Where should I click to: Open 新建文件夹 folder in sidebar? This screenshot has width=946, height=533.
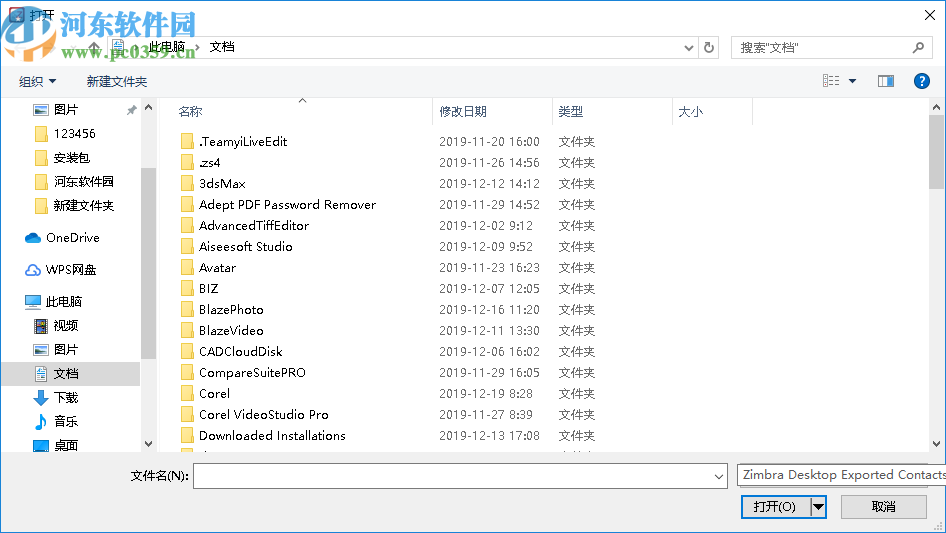click(x=74, y=206)
